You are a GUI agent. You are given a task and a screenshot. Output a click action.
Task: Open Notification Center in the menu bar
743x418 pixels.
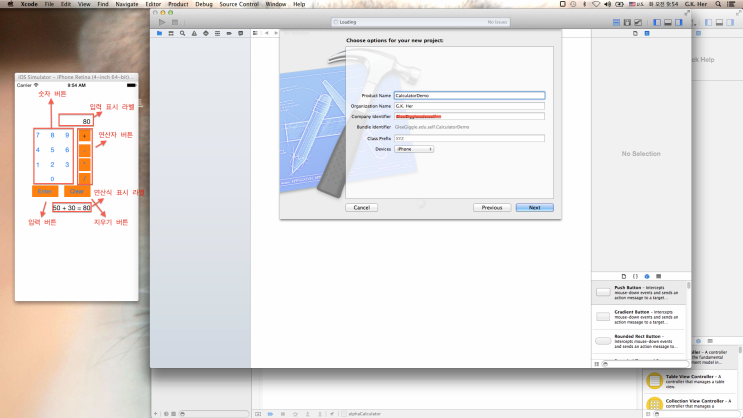click(732, 4)
